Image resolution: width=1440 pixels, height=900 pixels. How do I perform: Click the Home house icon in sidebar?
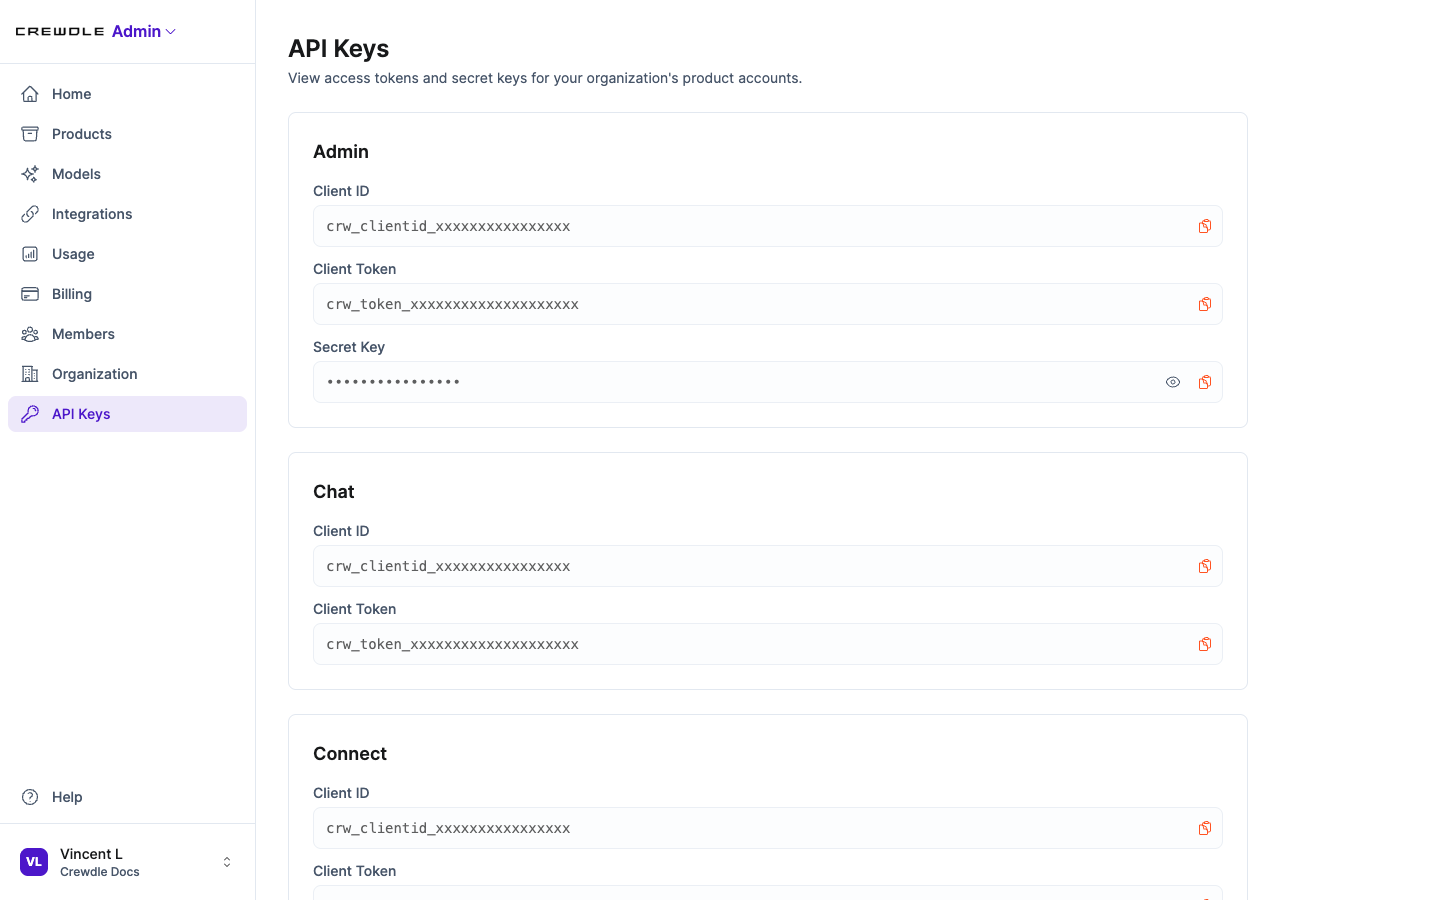point(30,94)
